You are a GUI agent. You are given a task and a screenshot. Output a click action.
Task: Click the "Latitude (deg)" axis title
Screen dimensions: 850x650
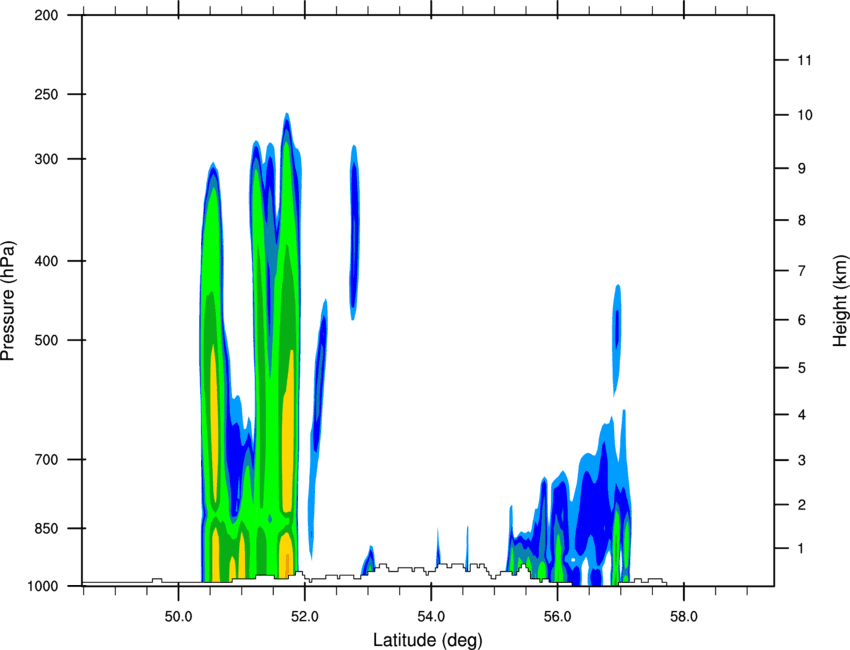pyautogui.click(x=427, y=640)
